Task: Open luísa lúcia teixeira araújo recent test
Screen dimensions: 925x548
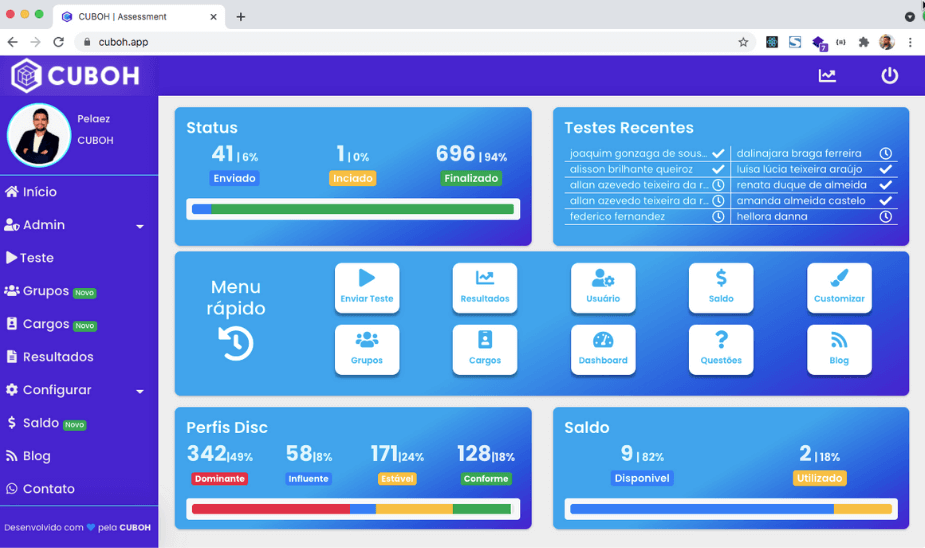Action: [x=799, y=169]
